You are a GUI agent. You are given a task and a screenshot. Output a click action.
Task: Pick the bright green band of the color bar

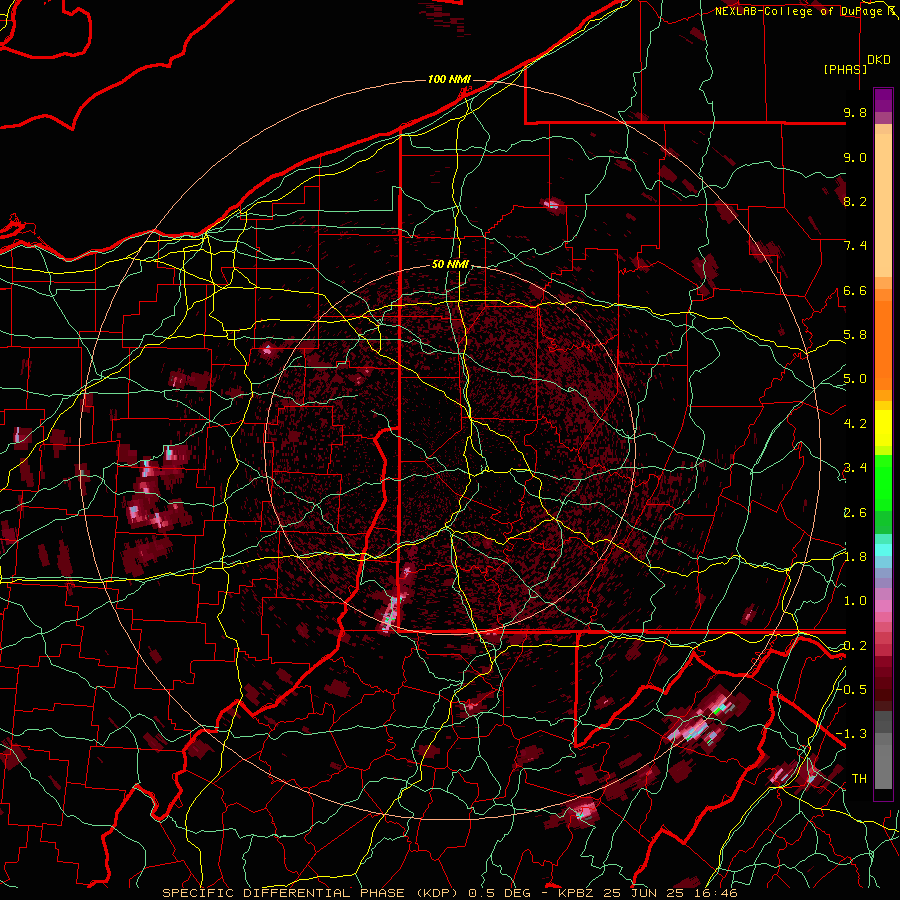(x=883, y=483)
